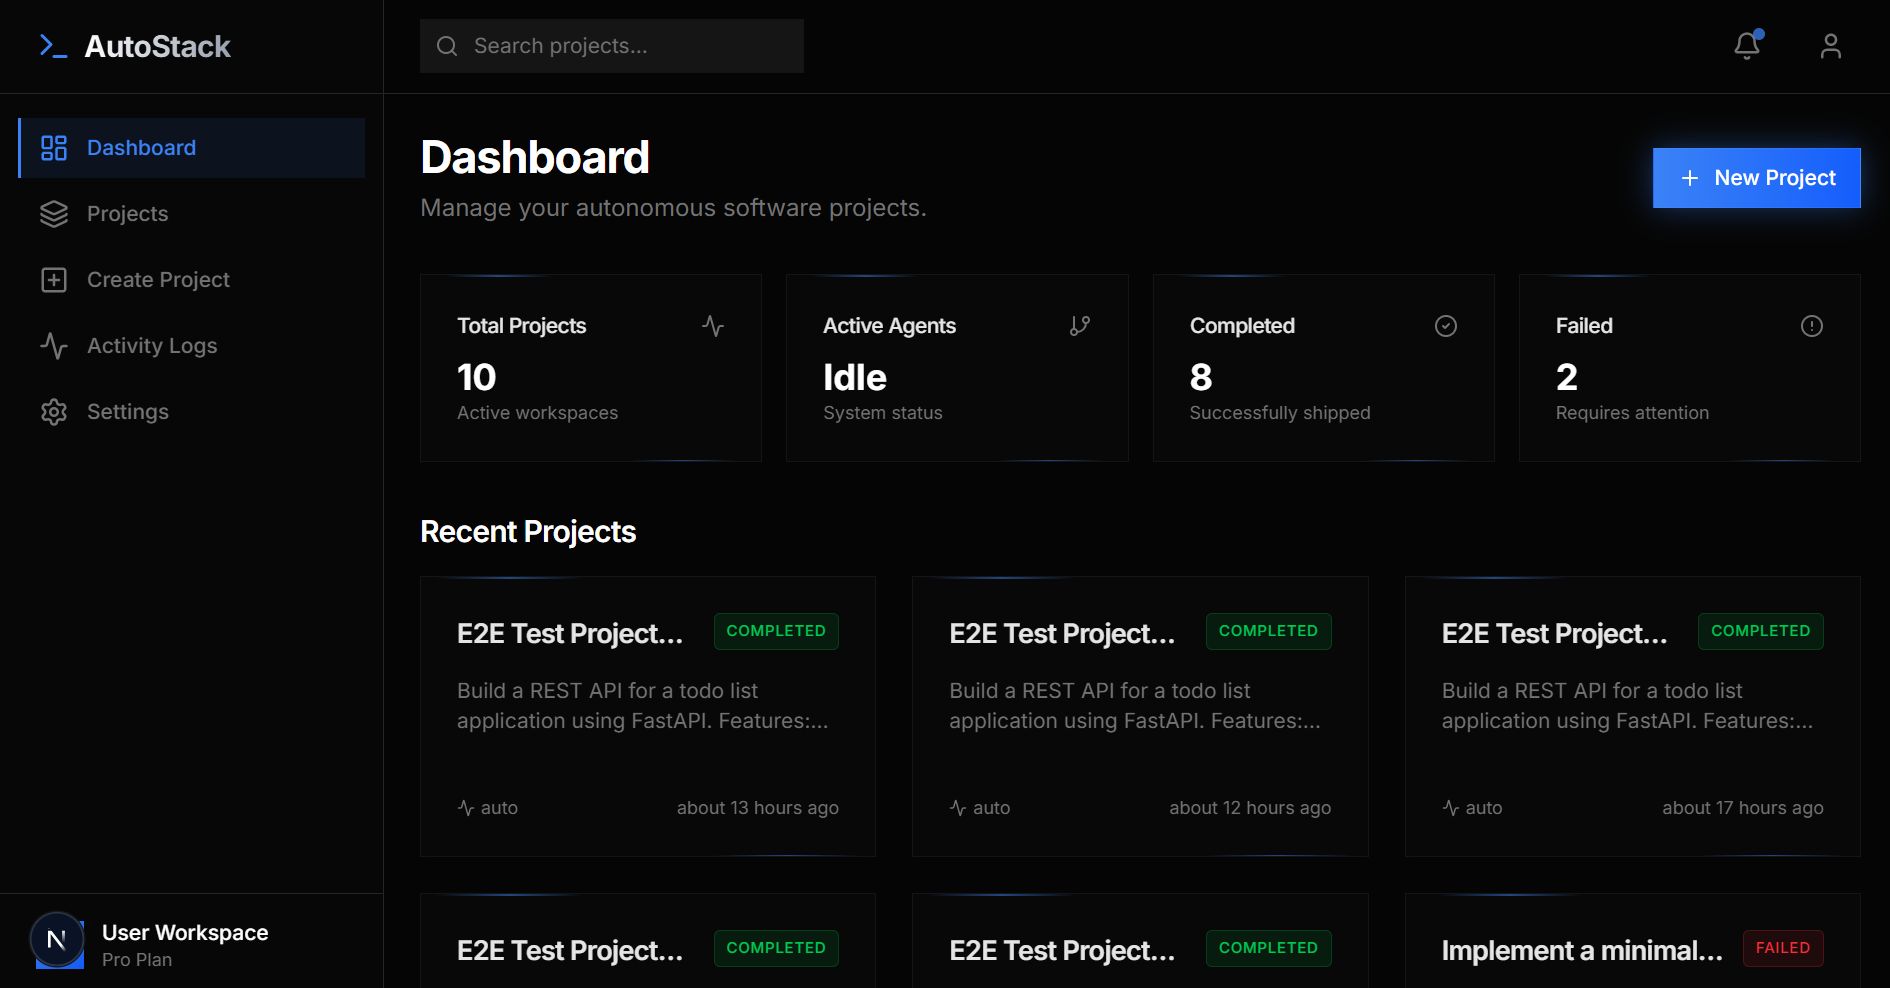The height and width of the screenshot is (988, 1890).
Task: Click the 'Manage your autonomous software projects.' subtitle
Action: (673, 208)
